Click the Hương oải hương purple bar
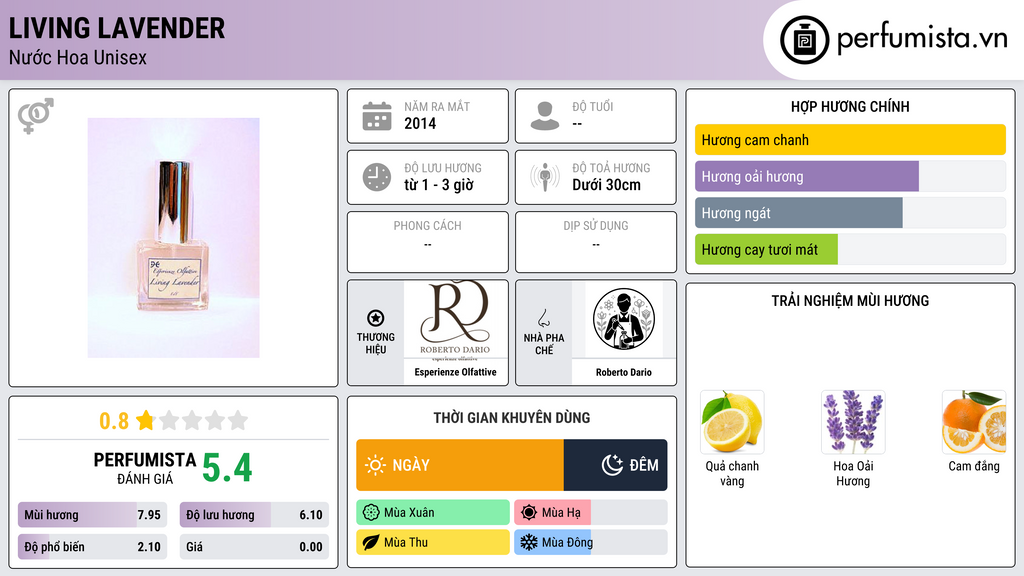The height and width of the screenshot is (576, 1024). click(850, 176)
